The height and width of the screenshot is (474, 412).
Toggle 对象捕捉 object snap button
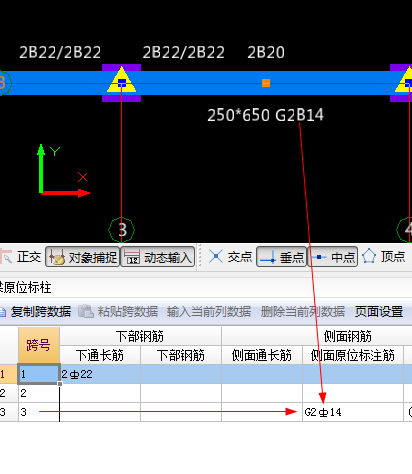[x=82, y=257]
